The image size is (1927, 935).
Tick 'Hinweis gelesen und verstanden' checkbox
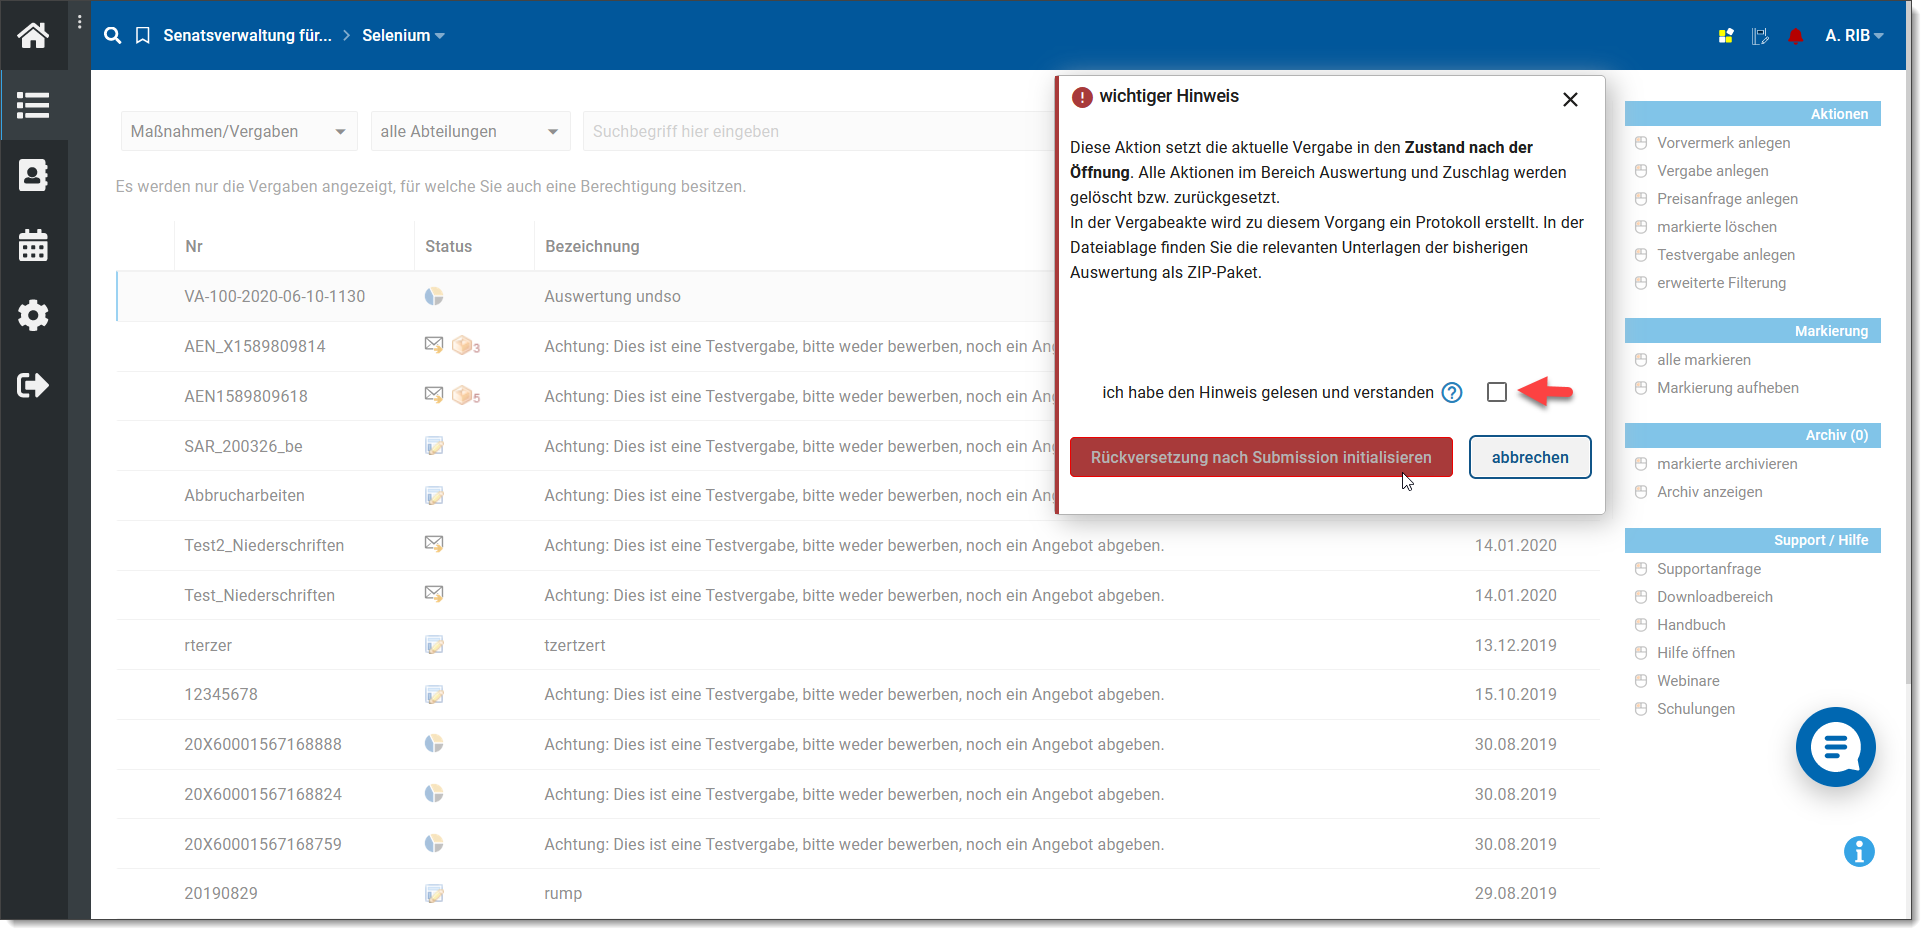coord(1497,392)
